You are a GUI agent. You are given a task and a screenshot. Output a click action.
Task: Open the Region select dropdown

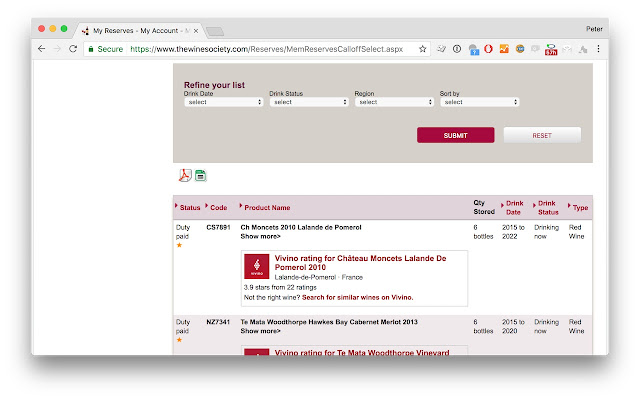tap(394, 102)
